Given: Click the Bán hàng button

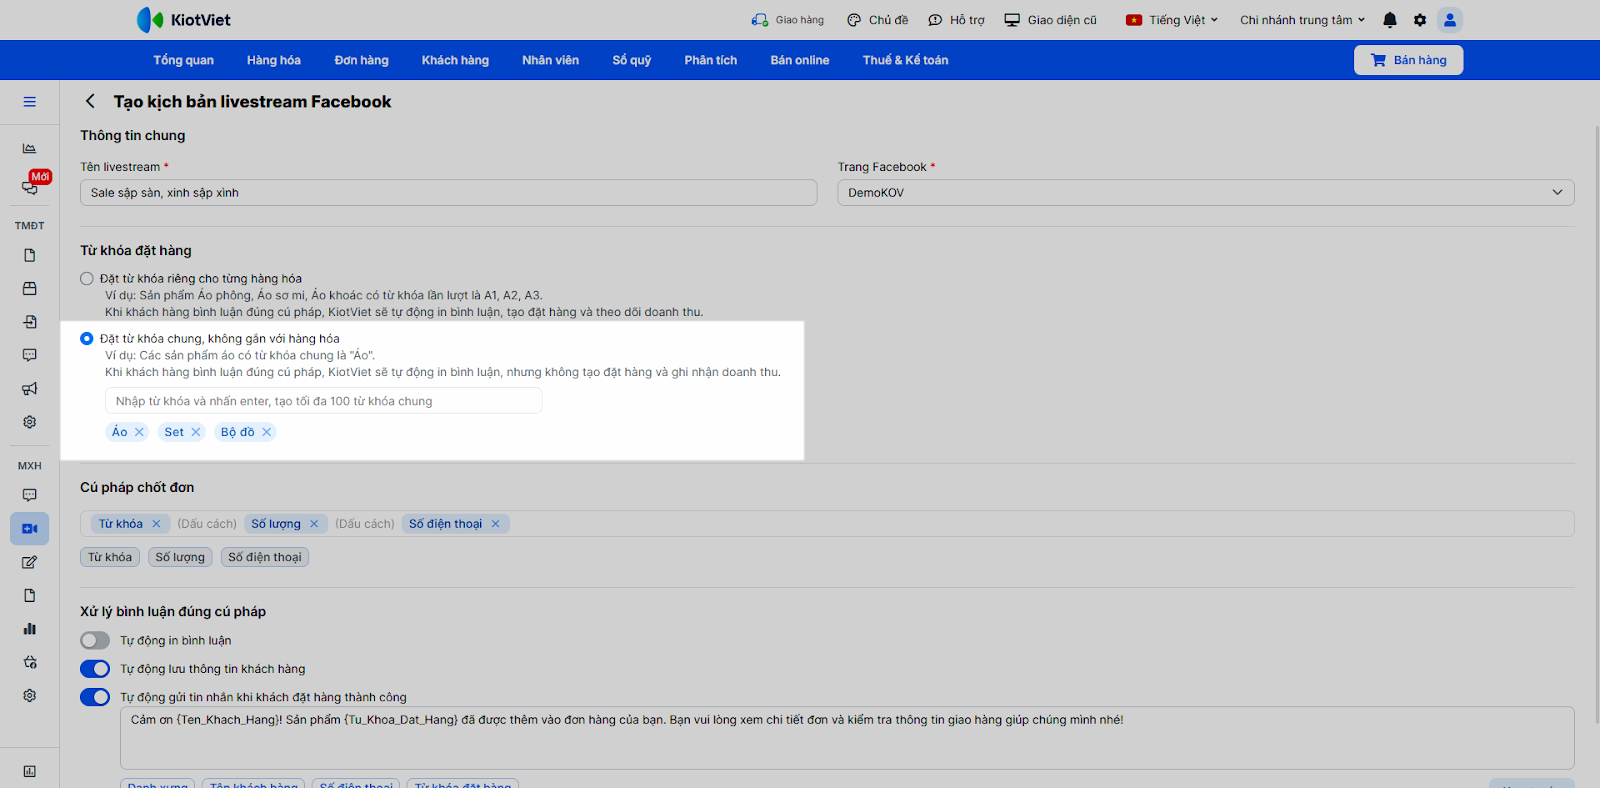Looking at the screenshot, I should [1408, 60].
